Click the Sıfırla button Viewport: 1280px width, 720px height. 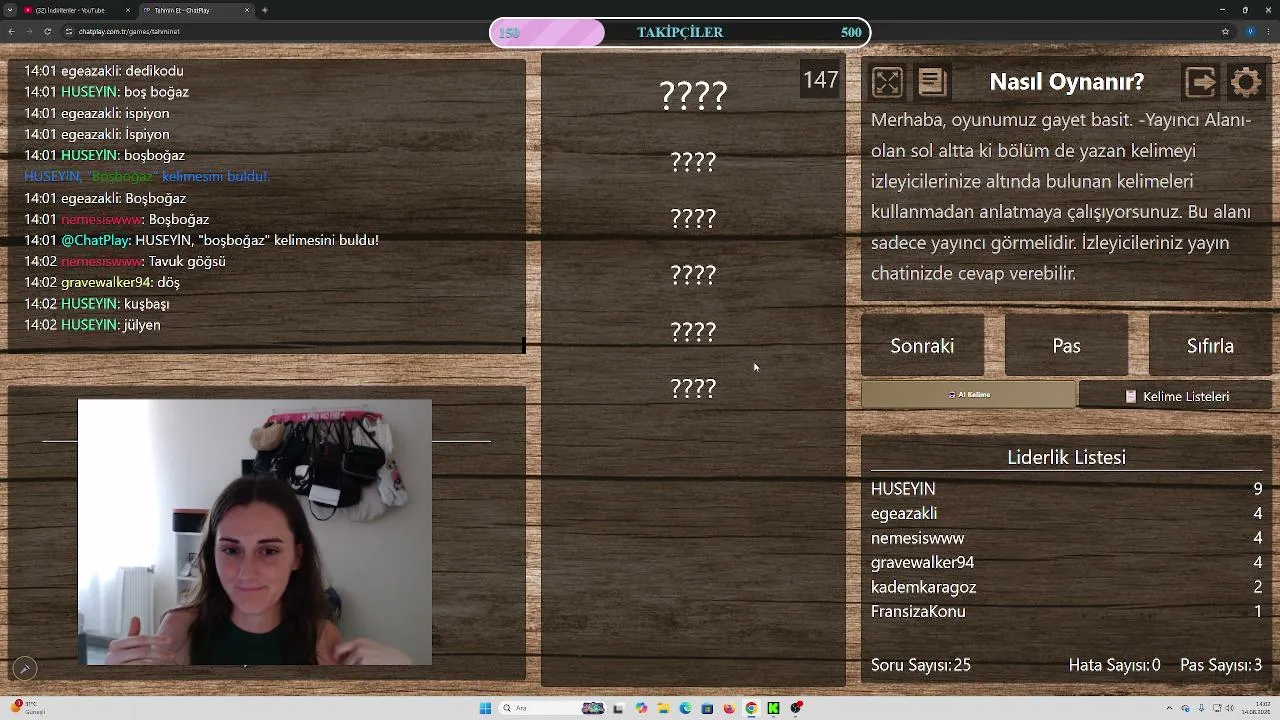(1210, 346)
